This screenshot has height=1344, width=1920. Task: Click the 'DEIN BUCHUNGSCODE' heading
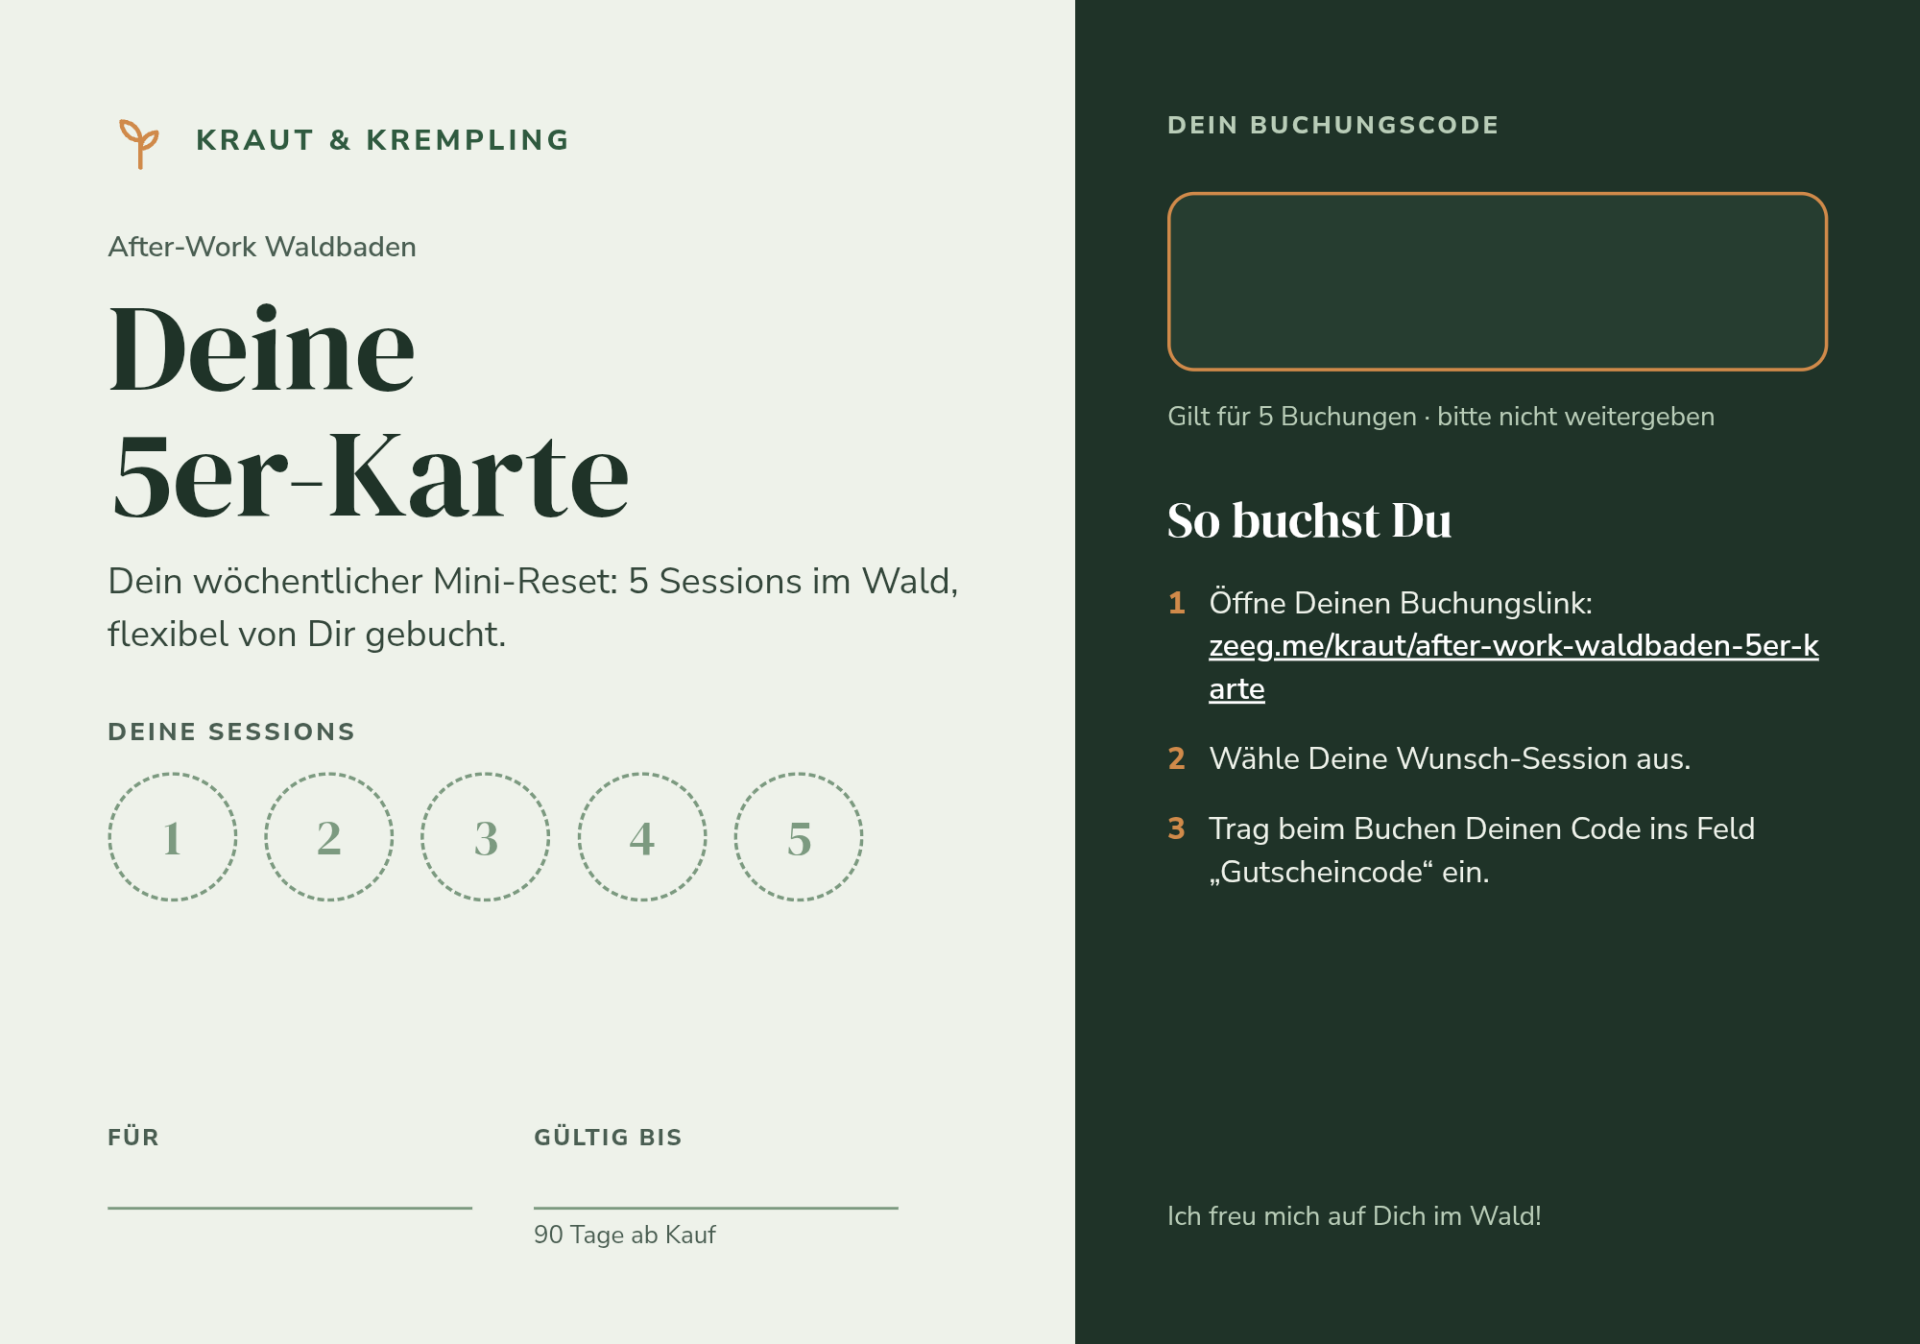click(x=1333, y=125)
